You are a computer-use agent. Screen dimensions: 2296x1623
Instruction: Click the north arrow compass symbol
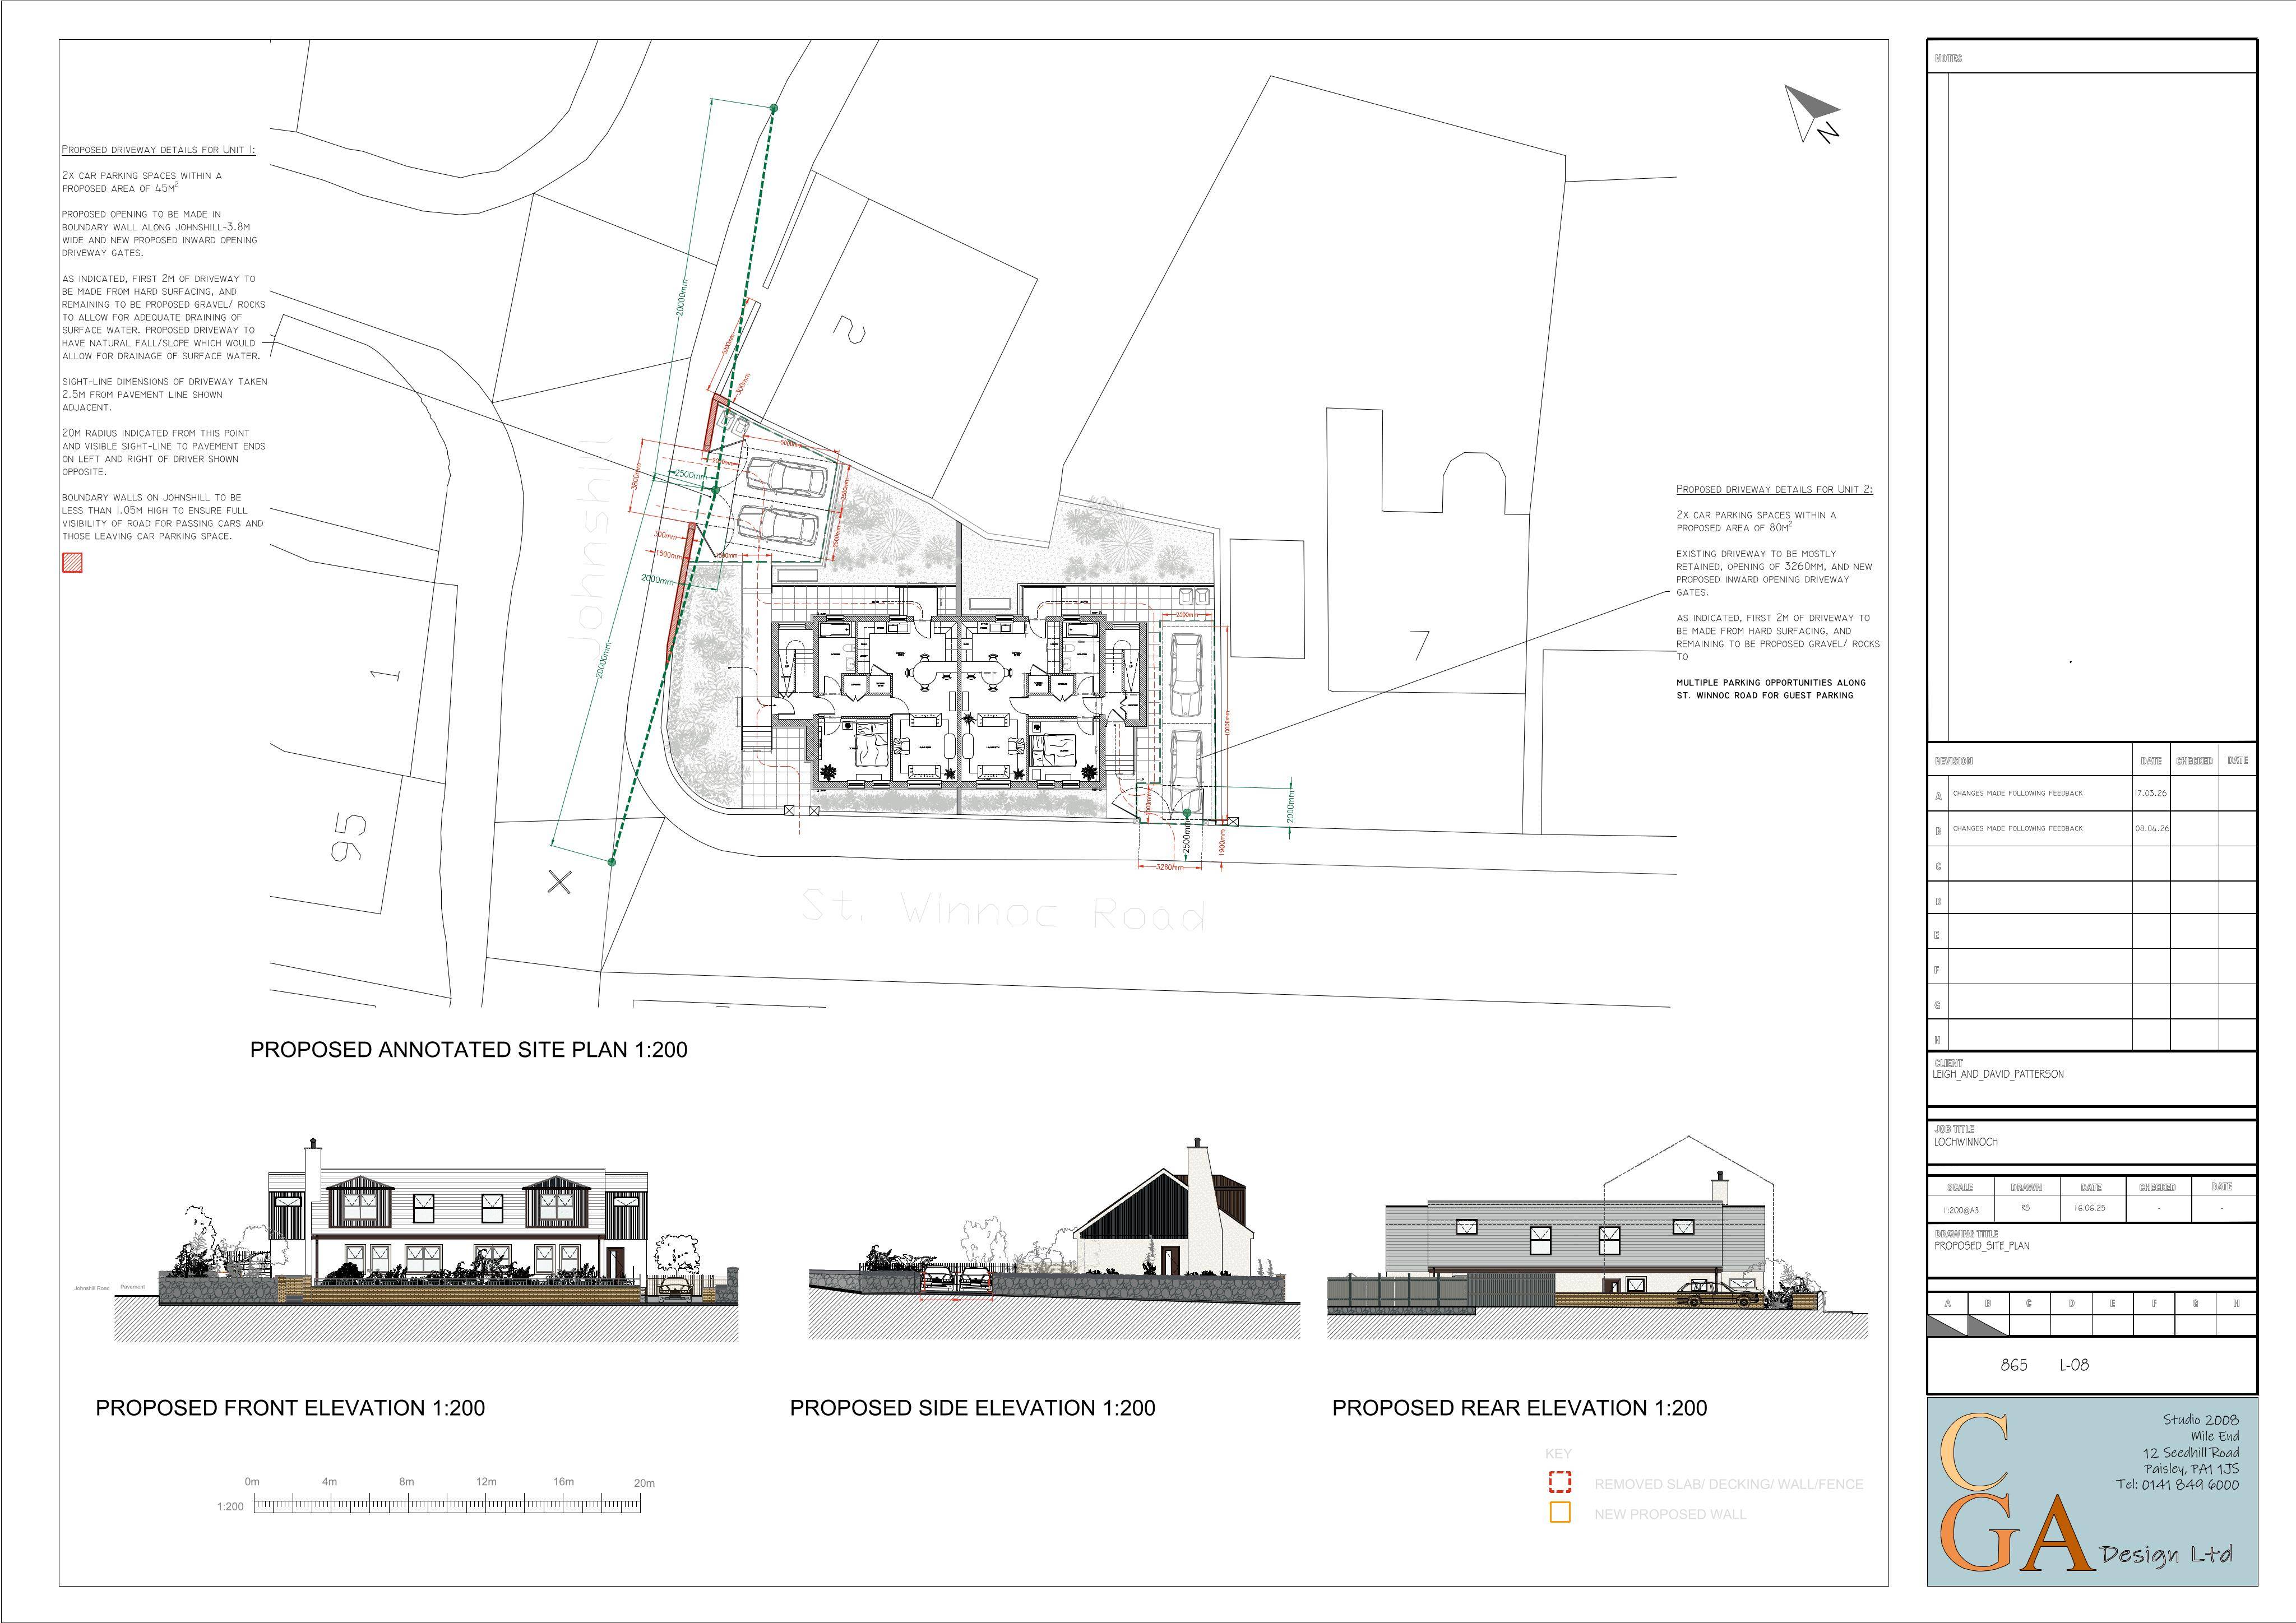coord(1813,113)
